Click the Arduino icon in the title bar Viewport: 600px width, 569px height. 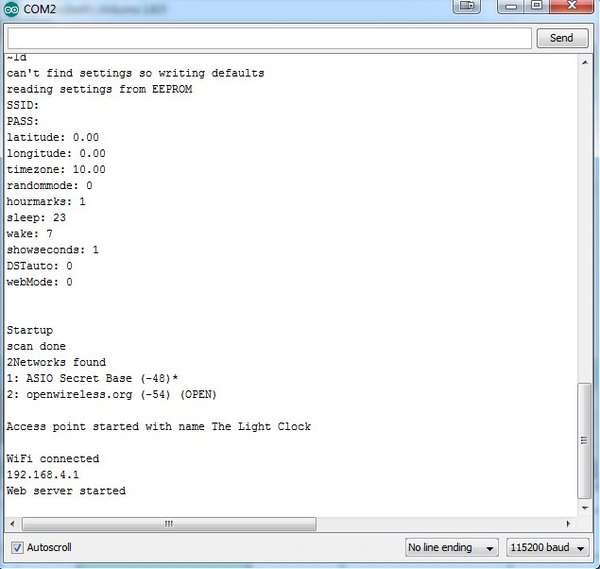click(11, 9)
